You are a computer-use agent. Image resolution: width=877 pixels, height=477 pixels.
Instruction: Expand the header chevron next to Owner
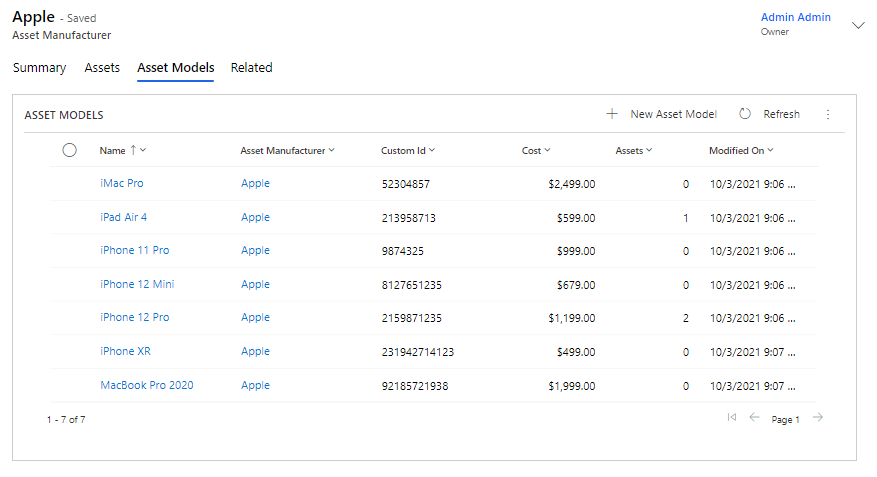[x=857, y=25]
